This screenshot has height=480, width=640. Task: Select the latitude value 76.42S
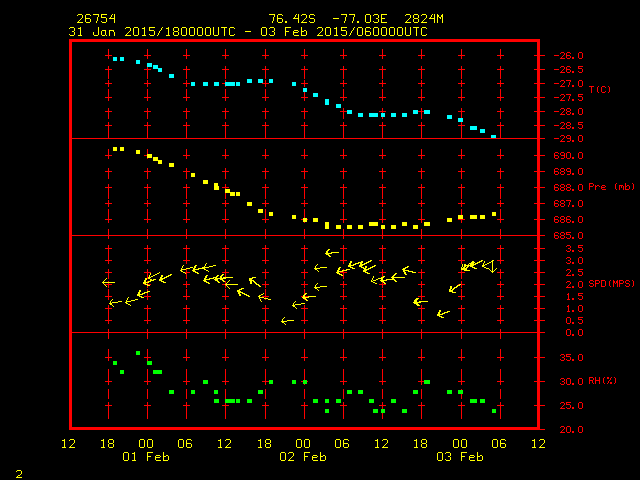tap(292, 19)
